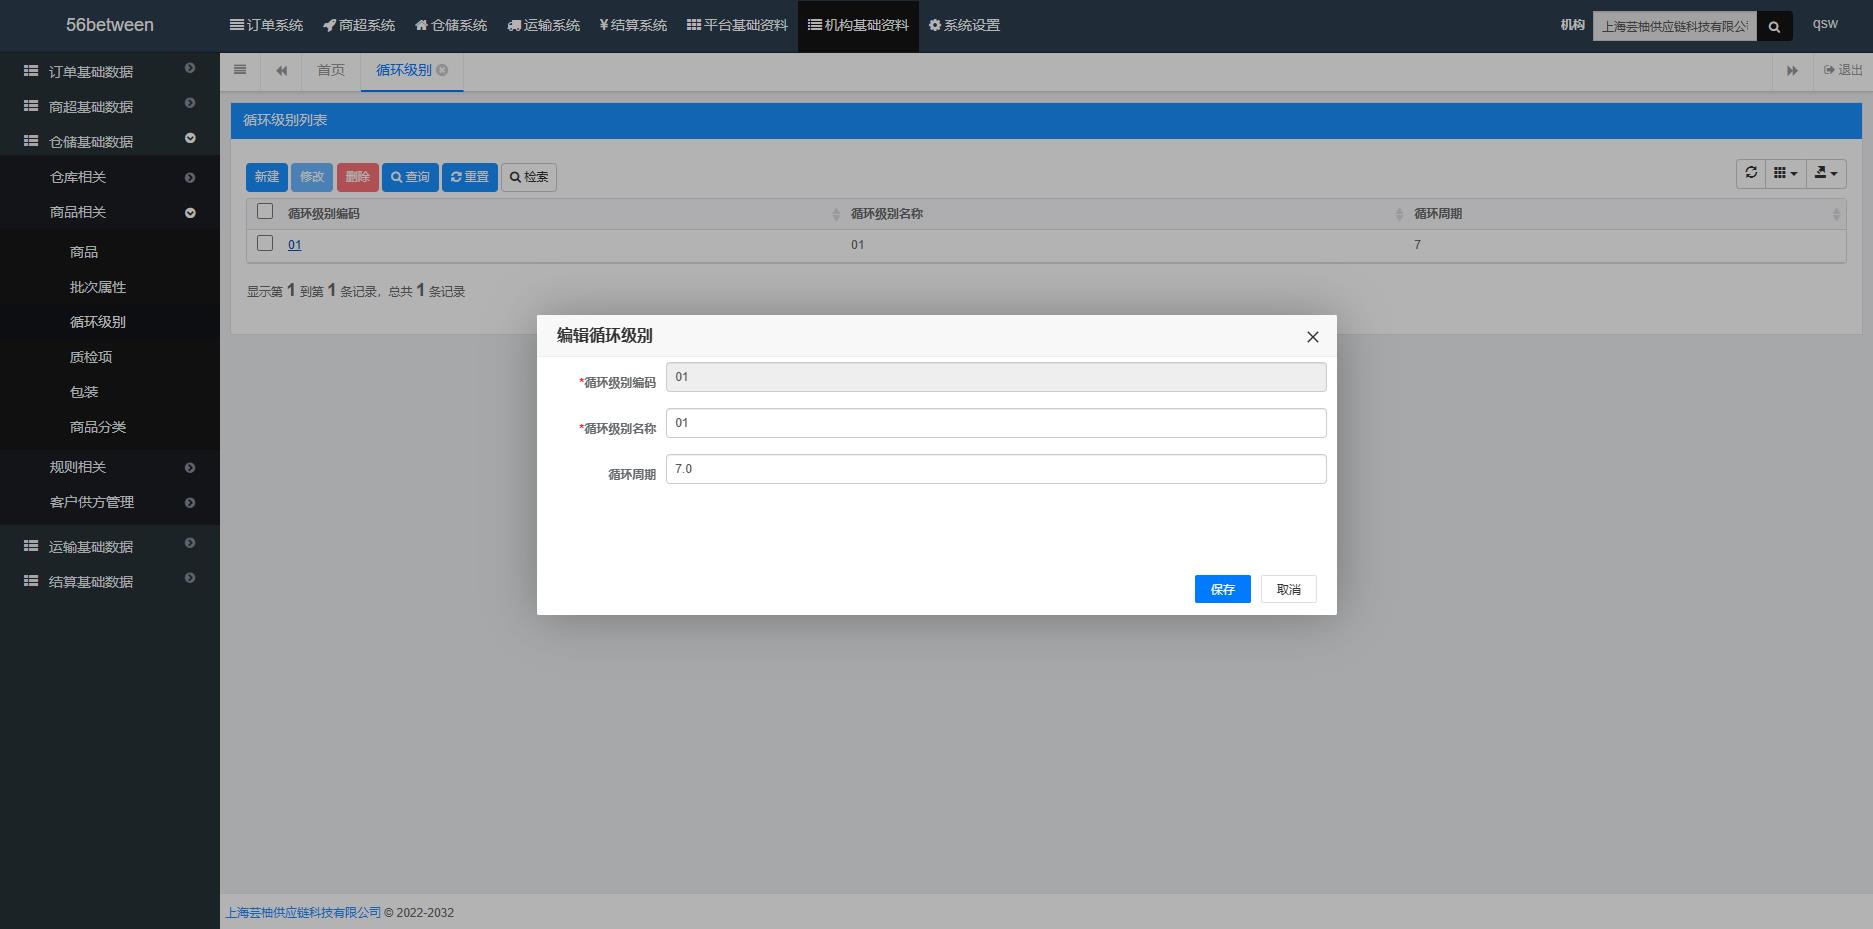The height and width of the screenshot is (929, 1873).
Task: Click the 循环周期 input field
Action: (x=996, y=469)
